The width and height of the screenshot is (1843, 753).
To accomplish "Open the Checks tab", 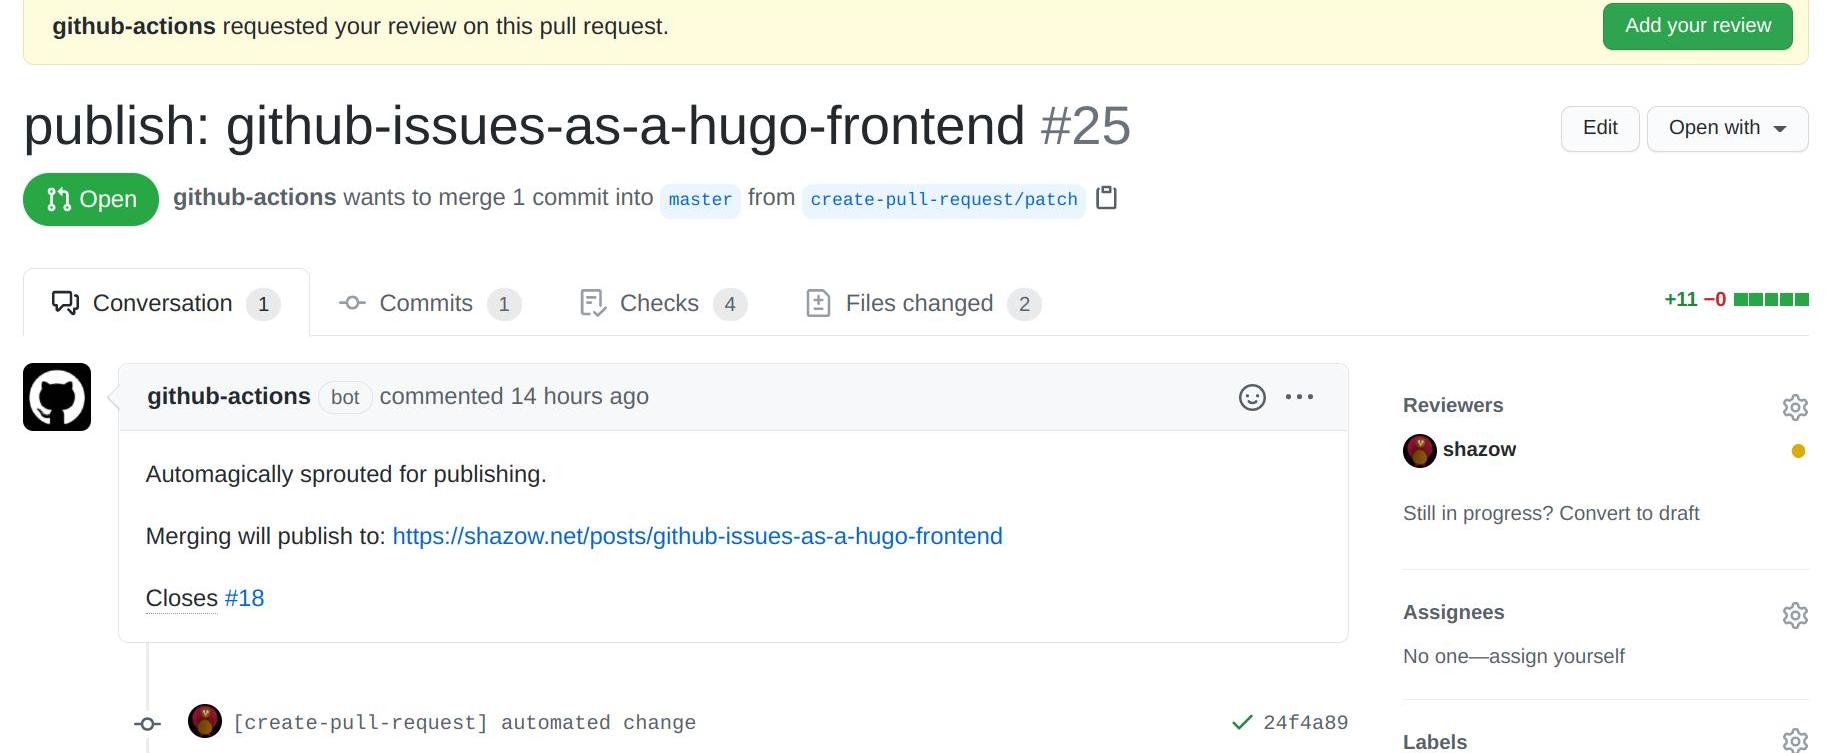I will (661, 304).
